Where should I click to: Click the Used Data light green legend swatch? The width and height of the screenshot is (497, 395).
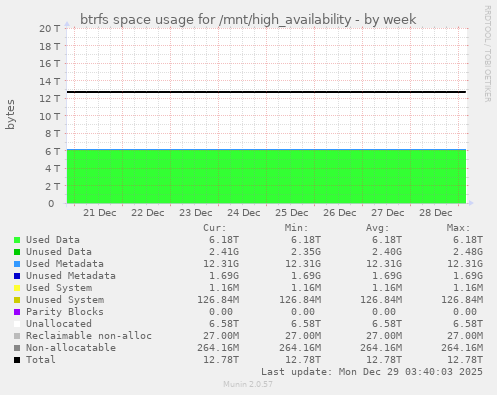click(x=17, y=240)
